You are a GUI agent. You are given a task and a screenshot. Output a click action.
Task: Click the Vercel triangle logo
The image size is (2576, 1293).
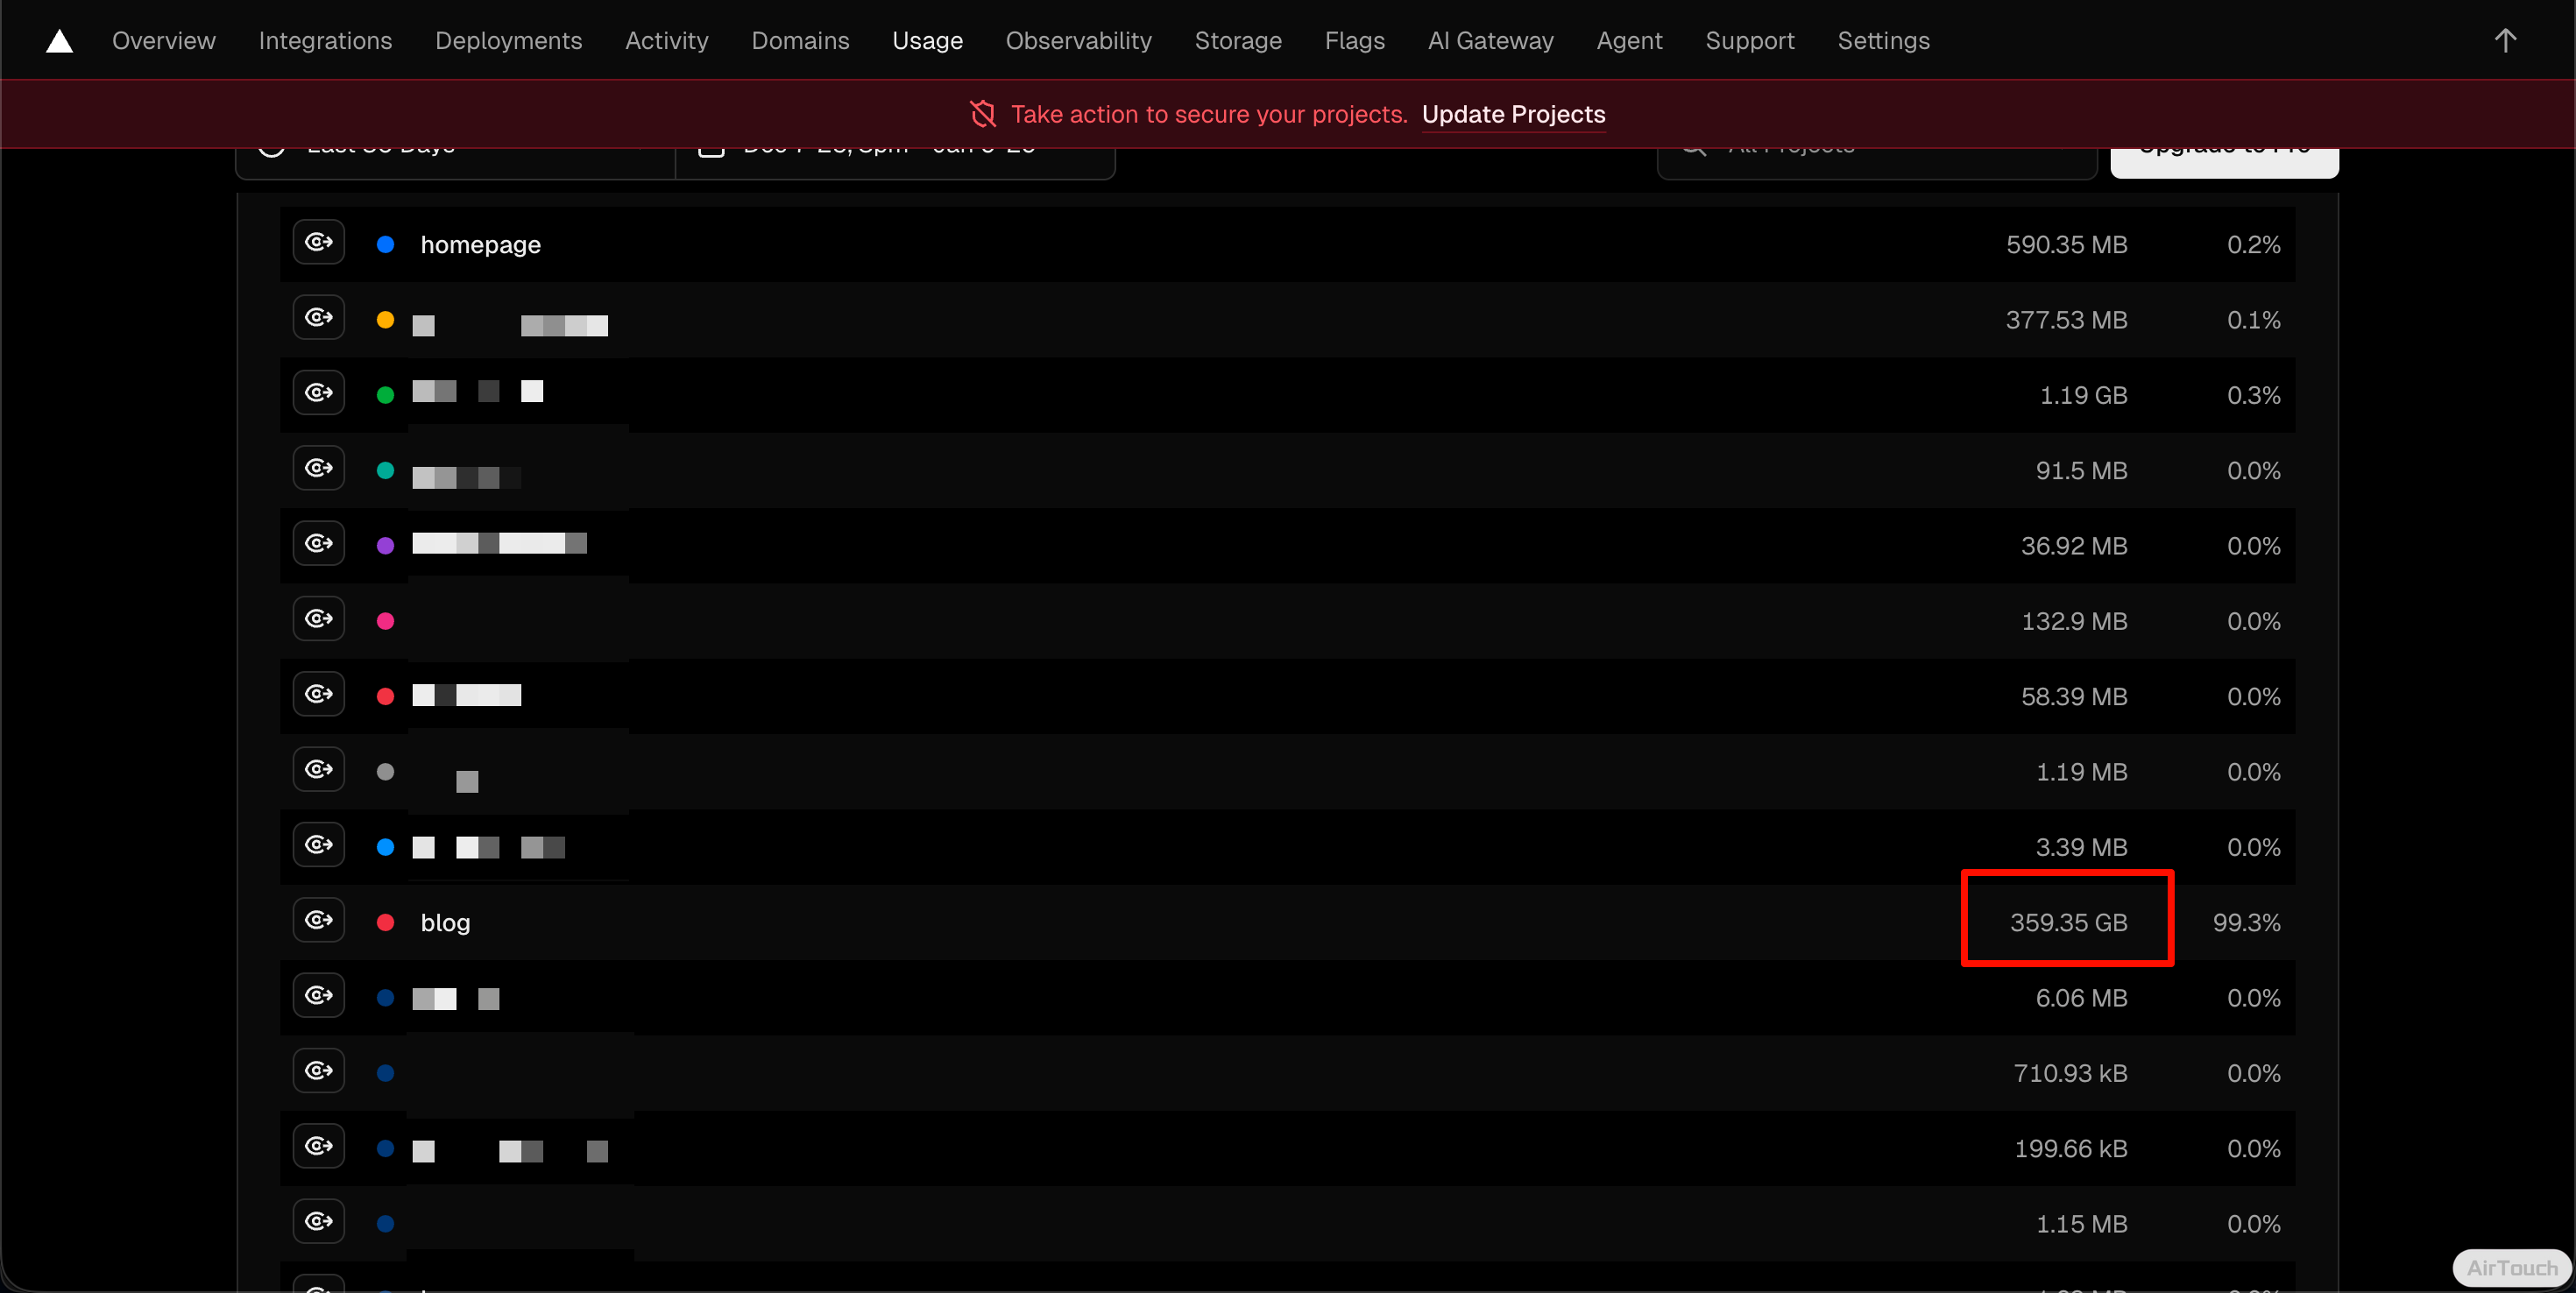(59, 41)
